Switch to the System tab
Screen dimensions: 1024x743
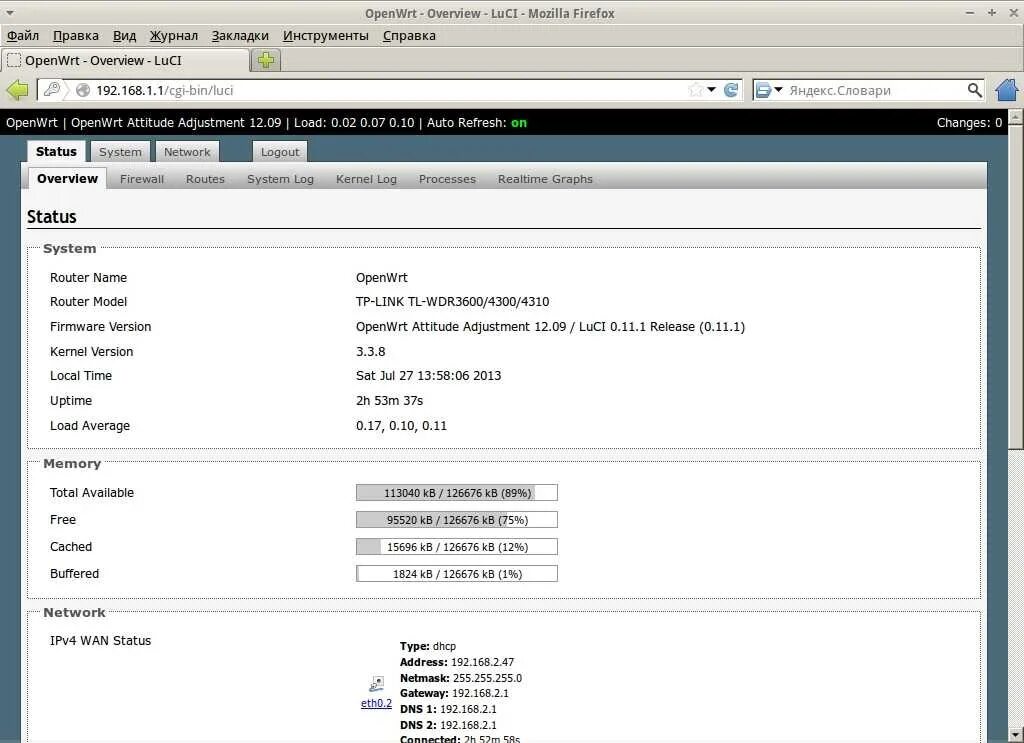pyautogui.click(x=120, y=152)
